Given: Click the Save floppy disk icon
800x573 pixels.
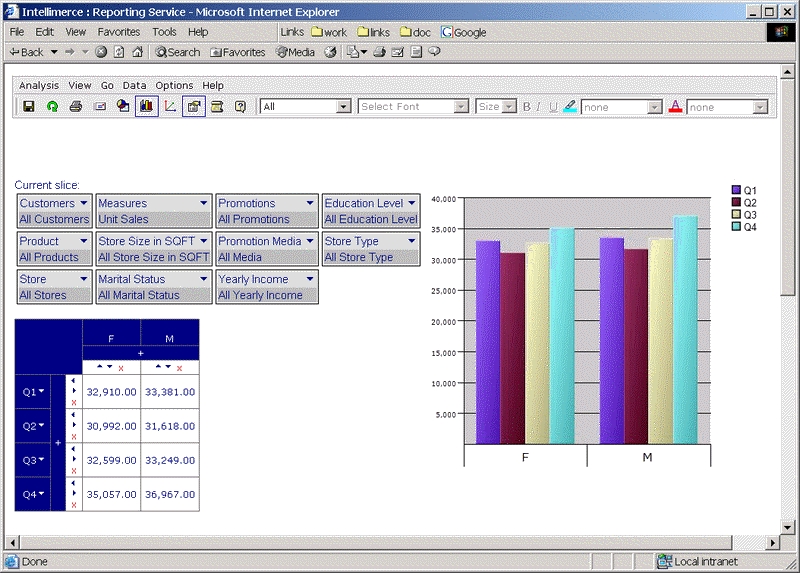Looking at the screenshot, I should (29, 106).
